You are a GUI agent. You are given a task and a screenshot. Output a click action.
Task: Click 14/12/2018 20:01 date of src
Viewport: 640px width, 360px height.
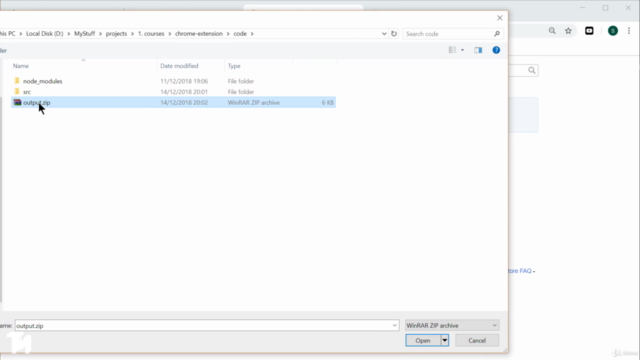tap(184, 92)
